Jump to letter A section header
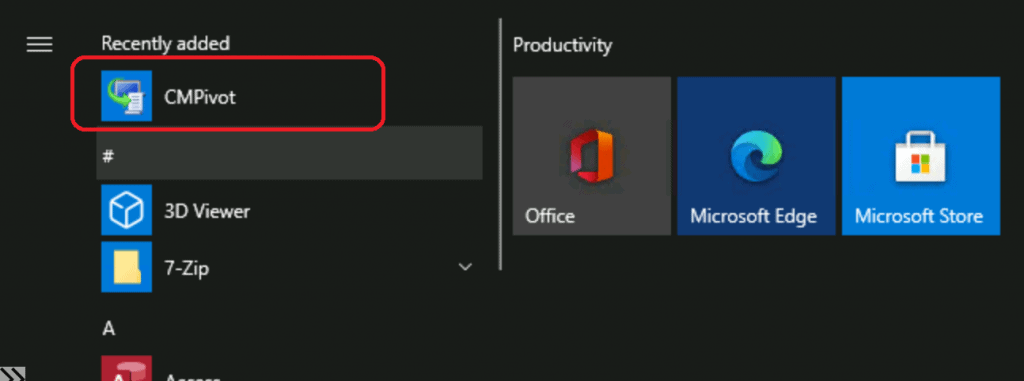1024x381 pixels. (x=109, y=328)
